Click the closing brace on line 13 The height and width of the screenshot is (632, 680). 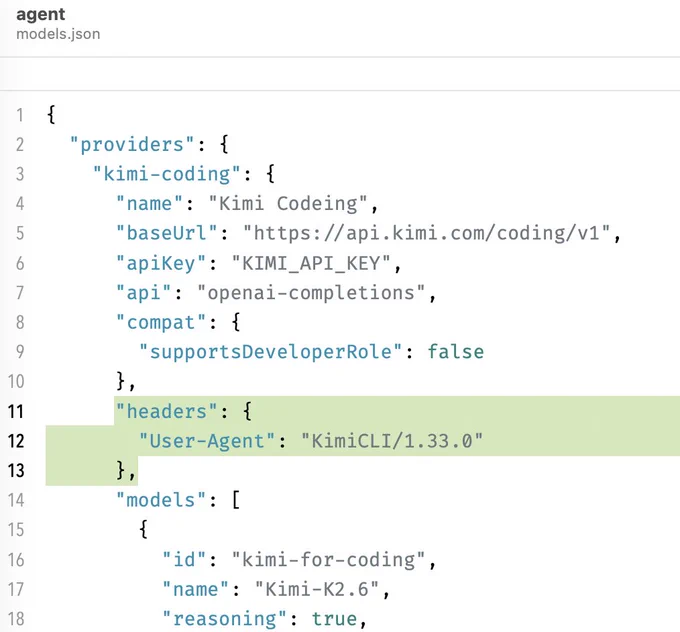pyautogui.click(x=121, y=471)
